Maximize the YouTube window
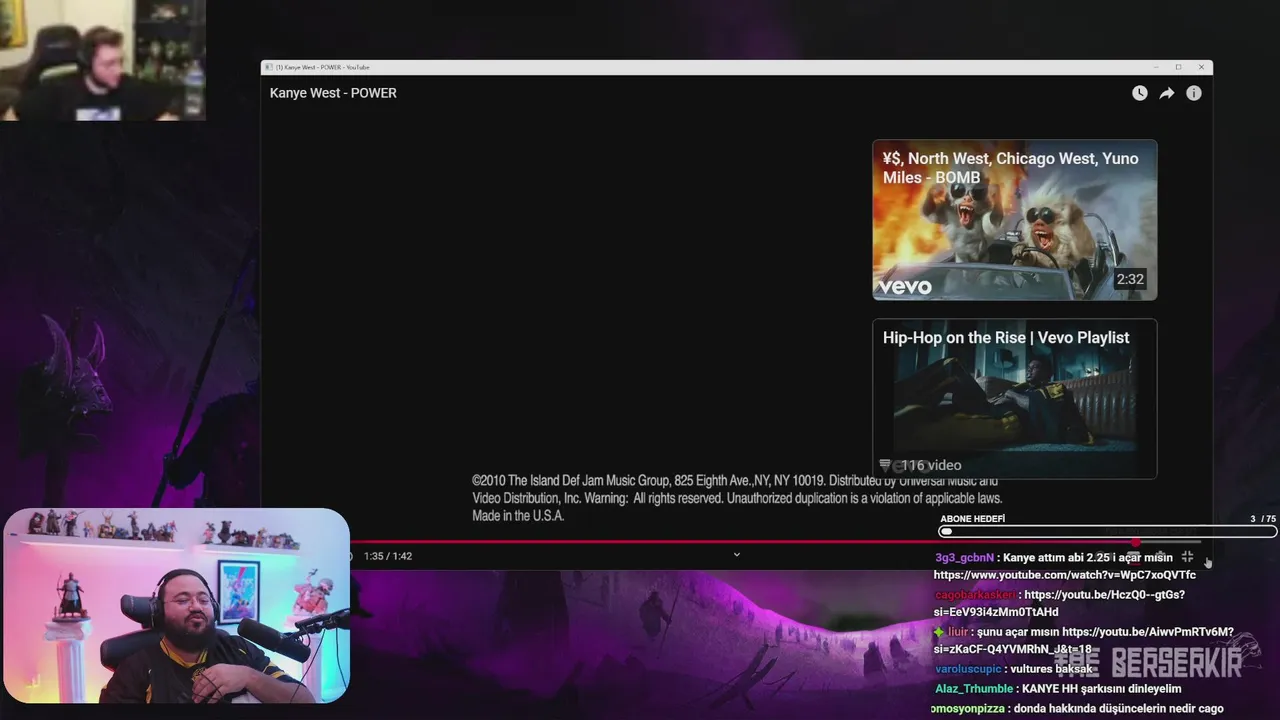Viewport: 1280px width, 720px height. pyautogui.click(x=1178, y=67)
